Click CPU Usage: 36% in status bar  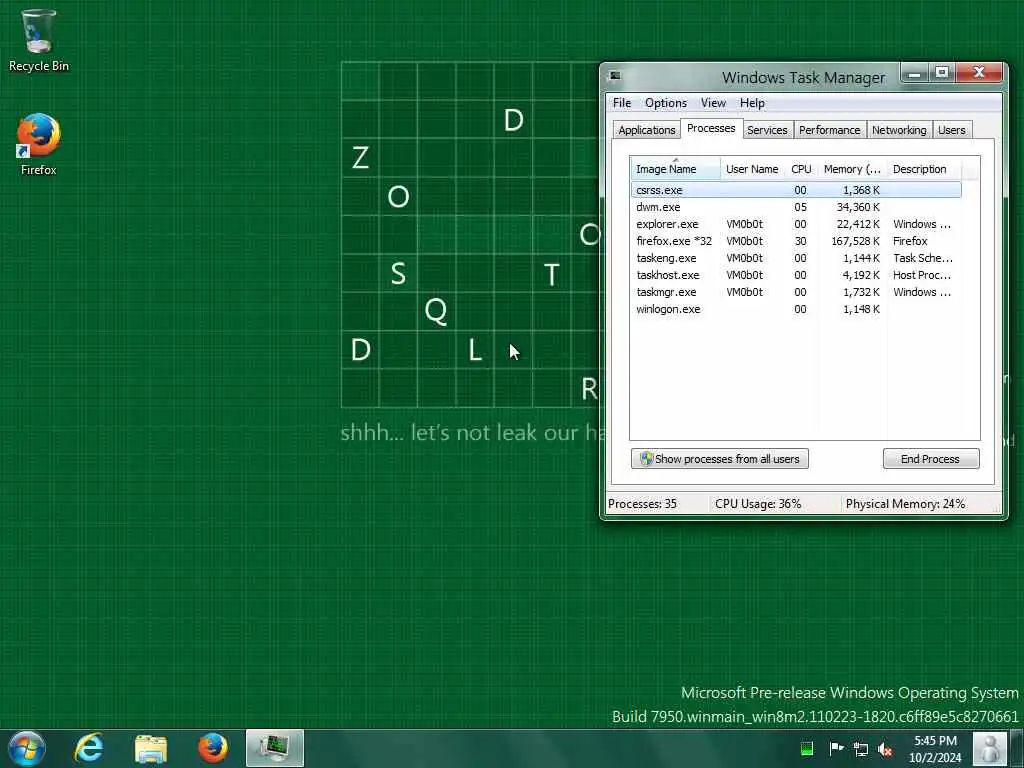click(758, 504)
